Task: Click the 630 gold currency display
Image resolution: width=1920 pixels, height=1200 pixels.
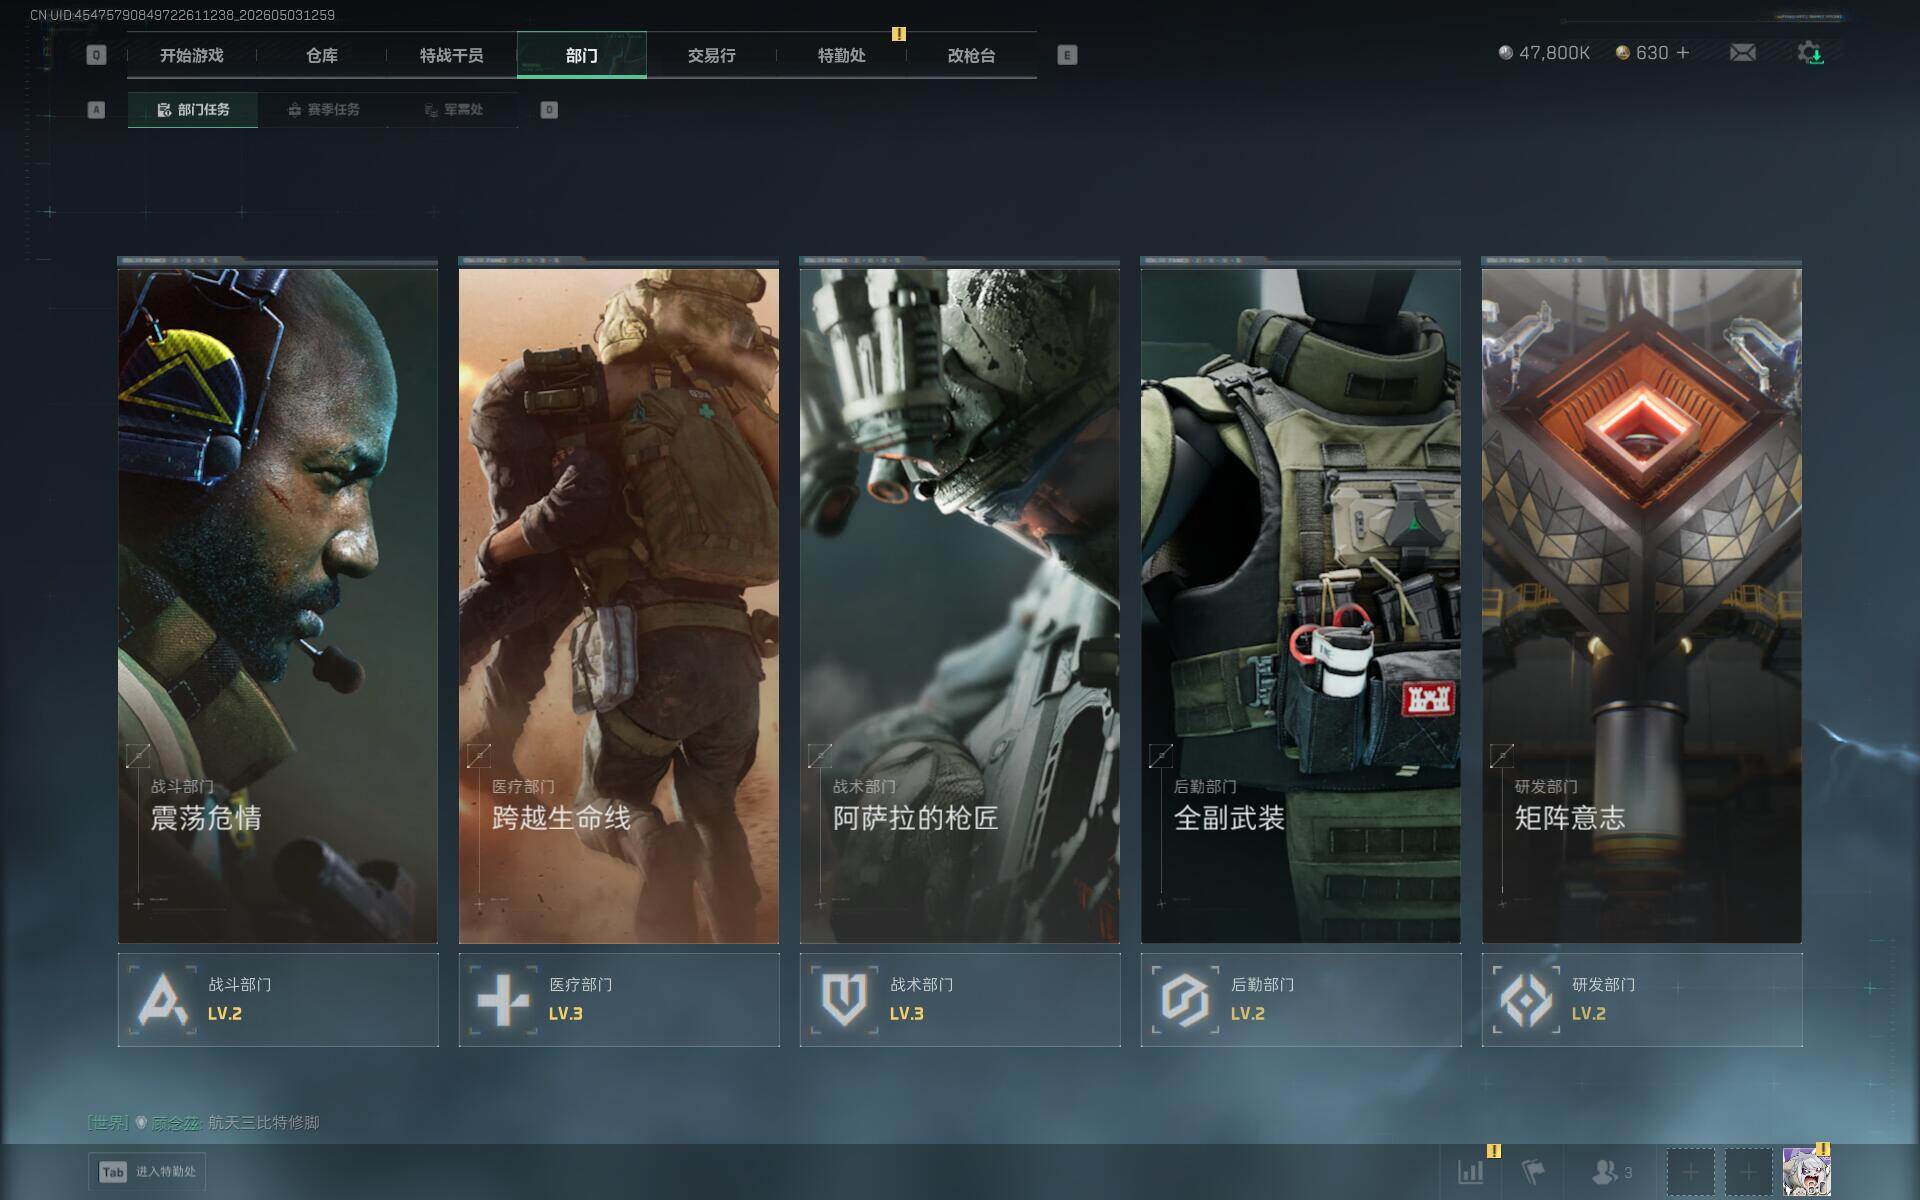Action: (1642, 52)
